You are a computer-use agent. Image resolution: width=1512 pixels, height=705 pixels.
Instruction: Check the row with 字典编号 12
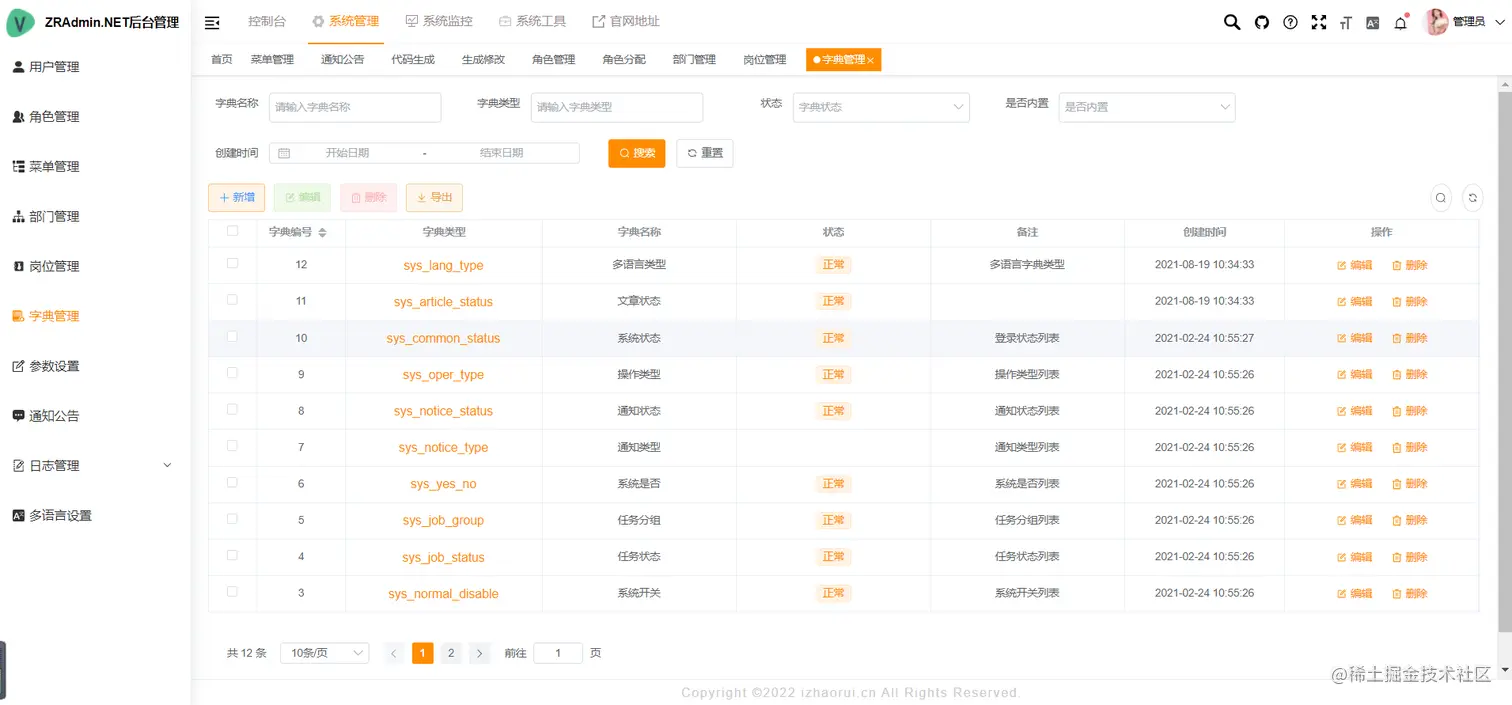233,263
